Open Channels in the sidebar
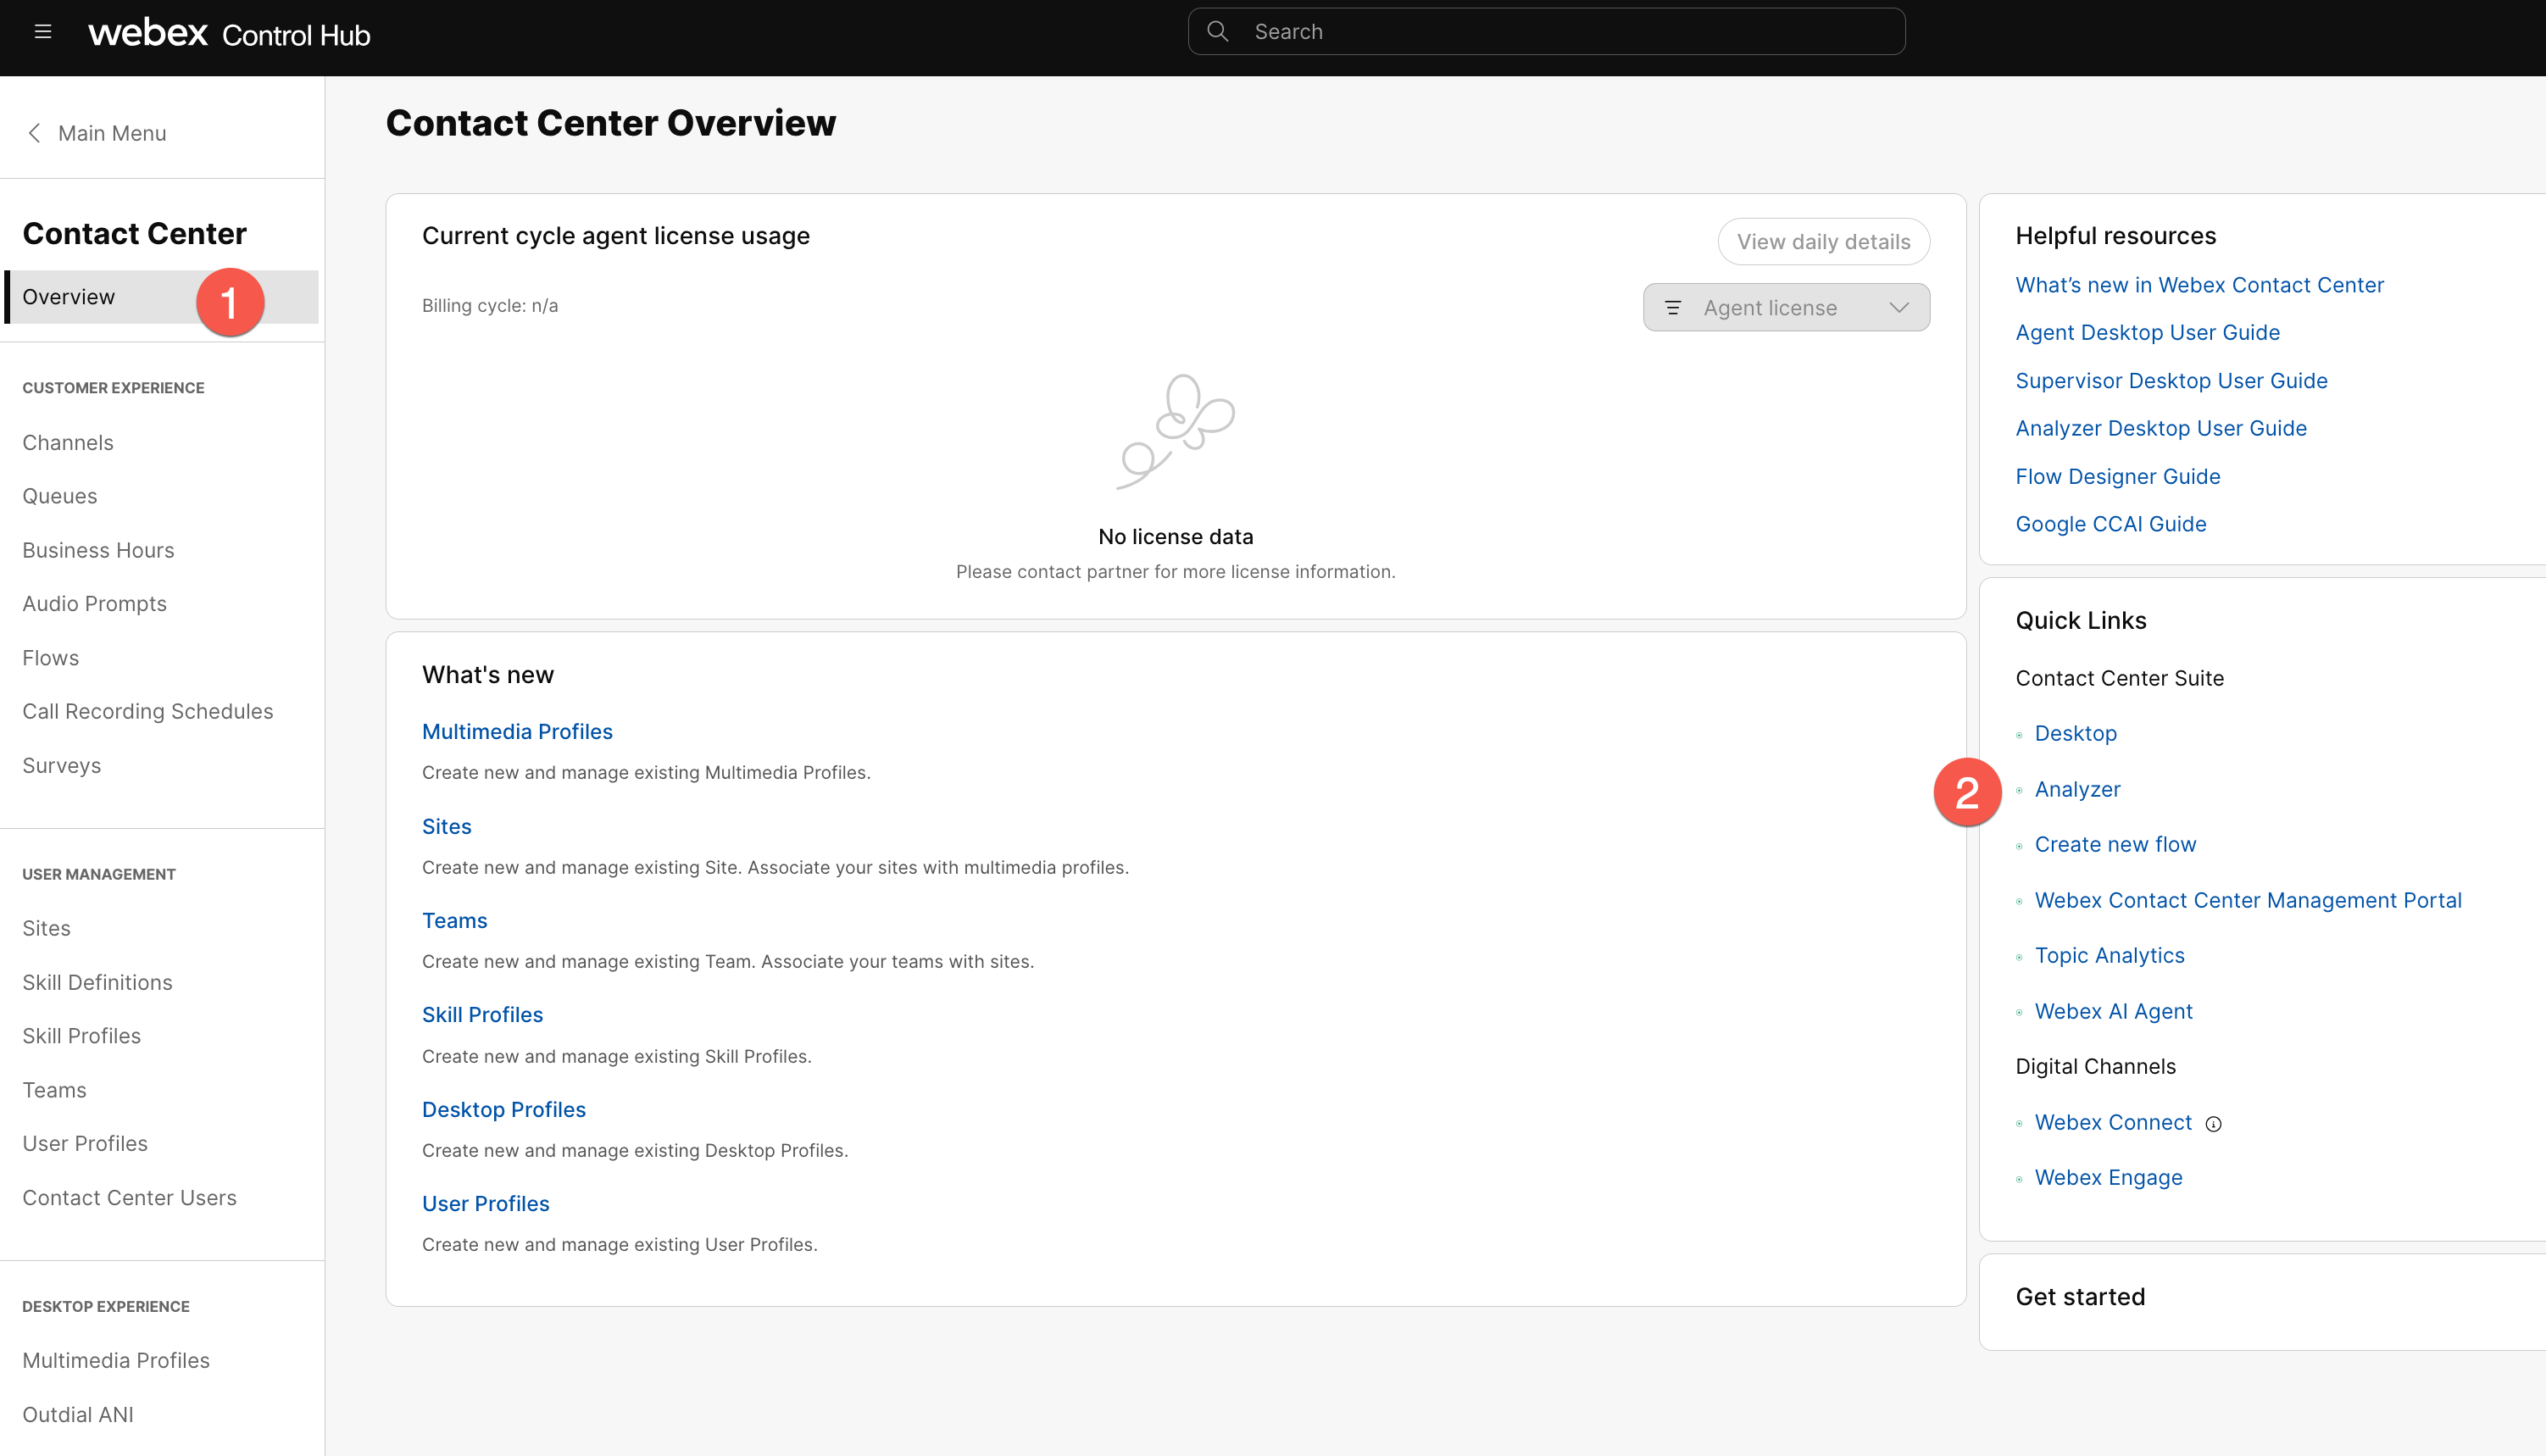 pyautogui.click(x=68, y=442)
